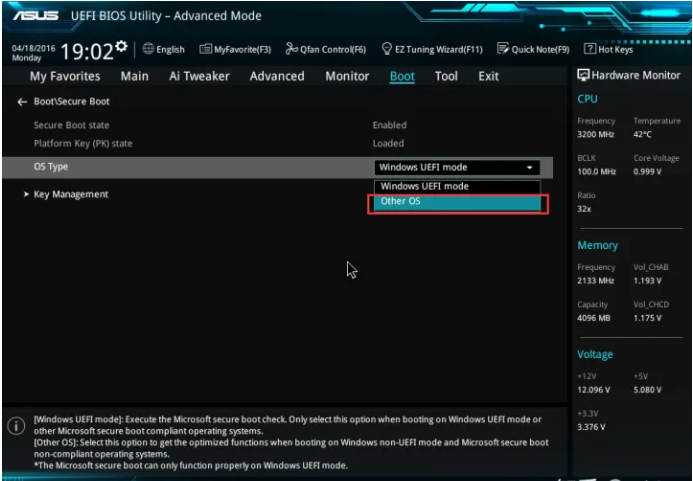The width and height of the screenshot is (693, 481).
Task: Click the Hot Keys question mark icon
Action: point(590,49)
